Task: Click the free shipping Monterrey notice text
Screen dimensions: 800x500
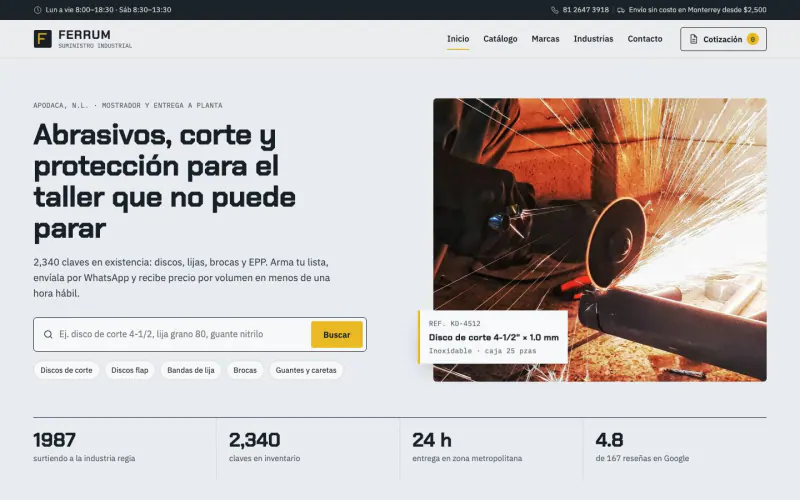Action: [x=697, y=10]
